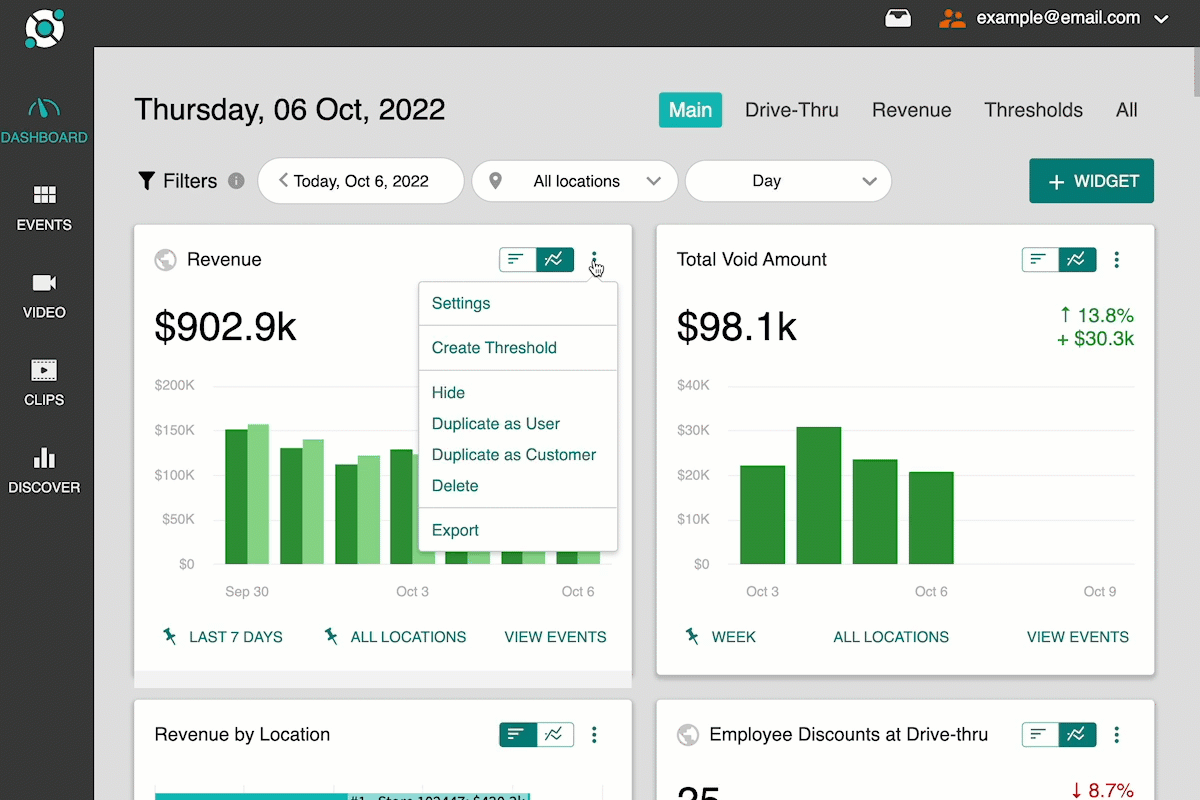Open Total Void Amount widget options menu

[1117, 260]
